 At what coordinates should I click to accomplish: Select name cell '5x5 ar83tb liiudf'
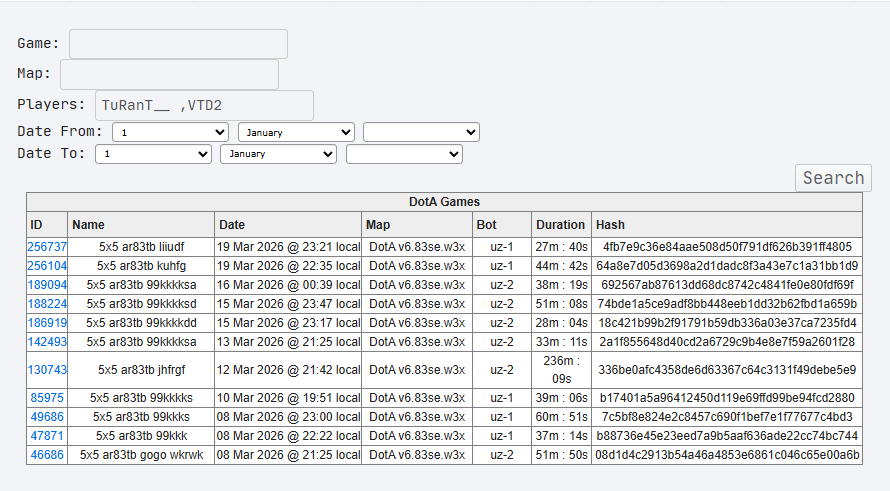tap(141, 247)
